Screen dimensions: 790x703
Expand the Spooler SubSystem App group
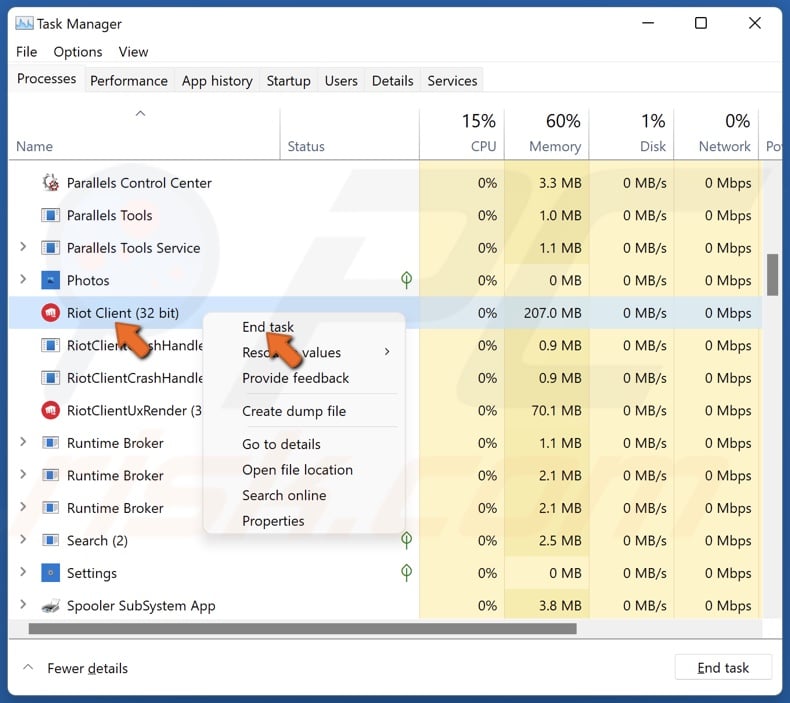pos(23,604)
